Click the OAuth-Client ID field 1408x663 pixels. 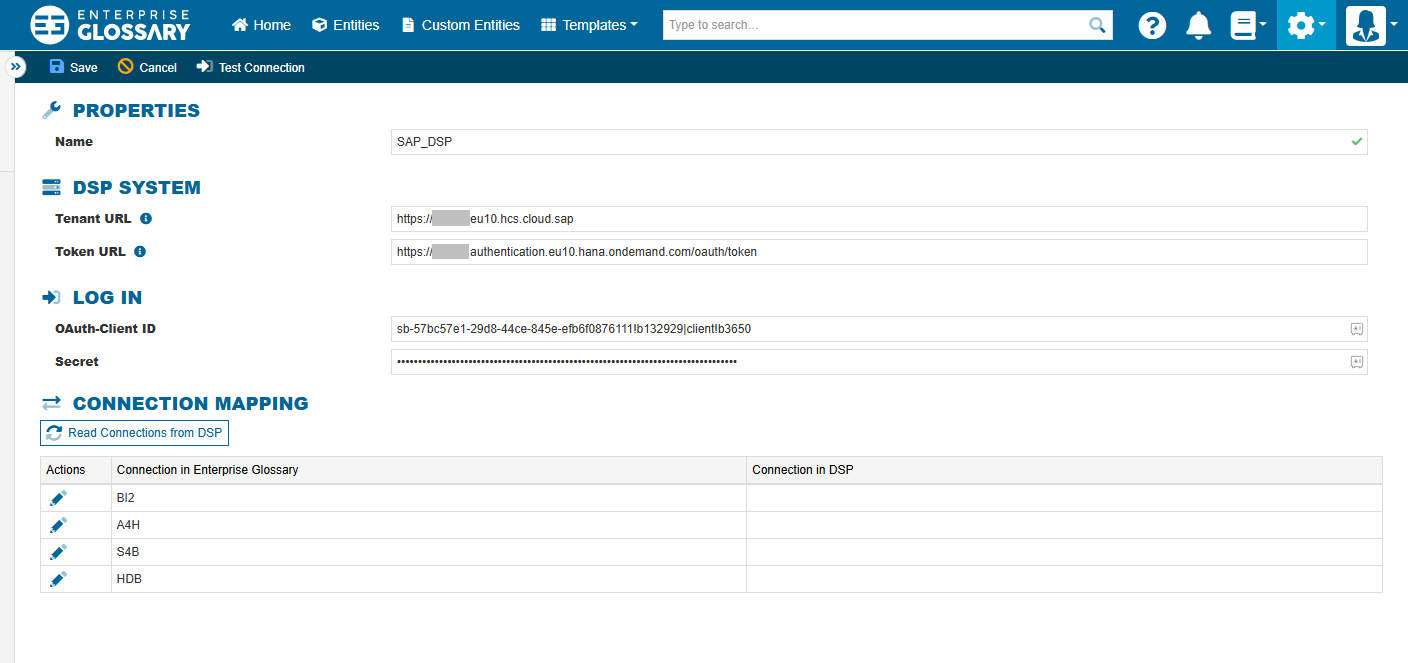coord(879,329)
